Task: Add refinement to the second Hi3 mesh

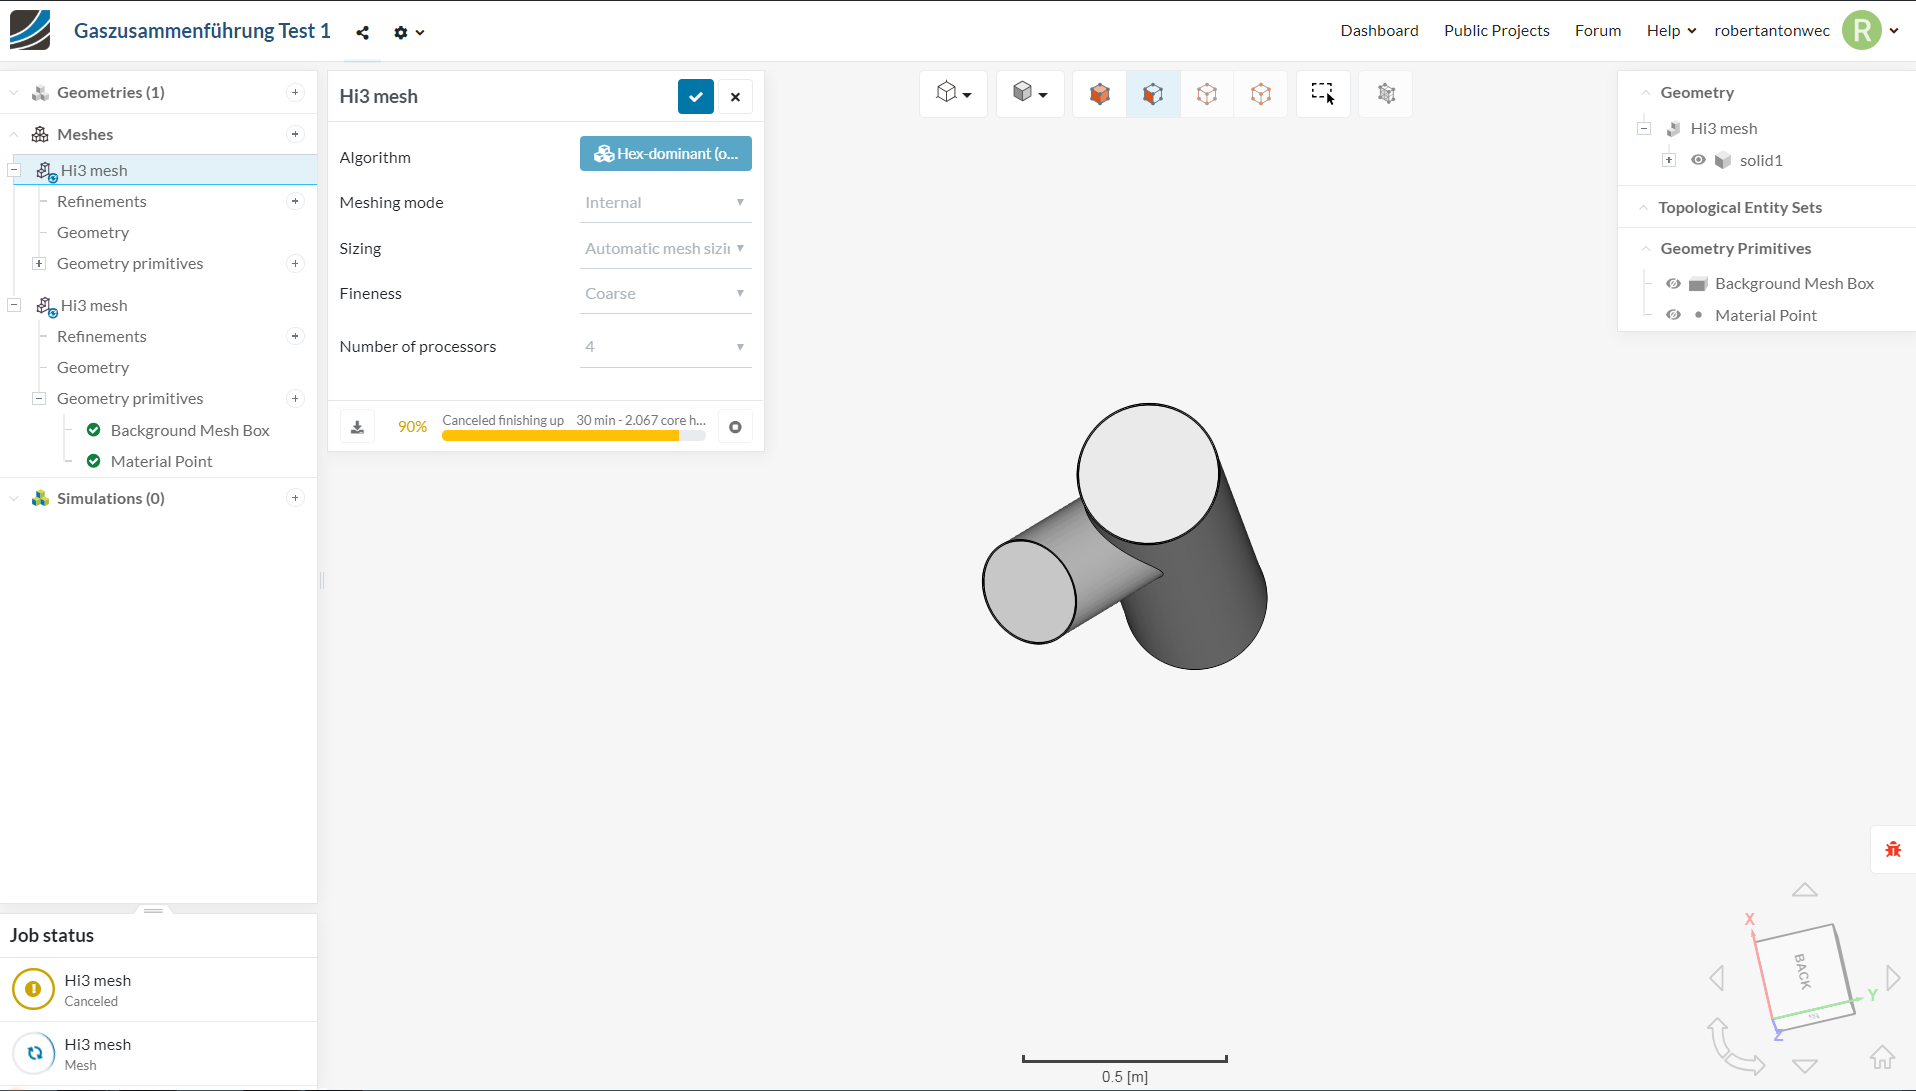Action: [295, 336]
